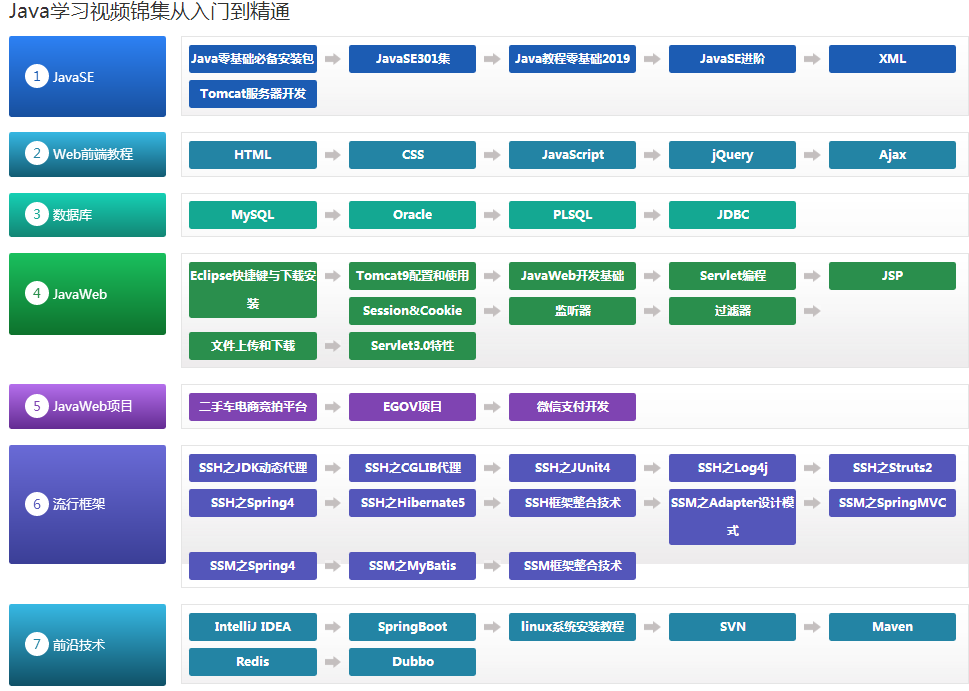Screen dimensions: 969x691
Task: Click the EGOV项目 button
Action: [x=412, y=407]
